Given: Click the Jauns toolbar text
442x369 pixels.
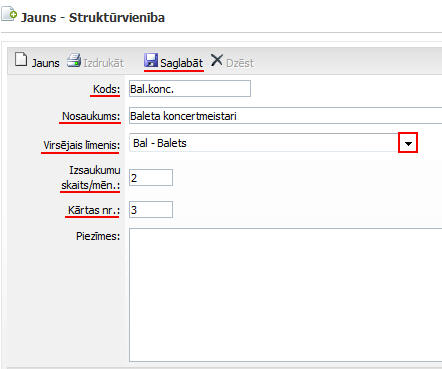Looking at the screenshot, I should 45,63.
